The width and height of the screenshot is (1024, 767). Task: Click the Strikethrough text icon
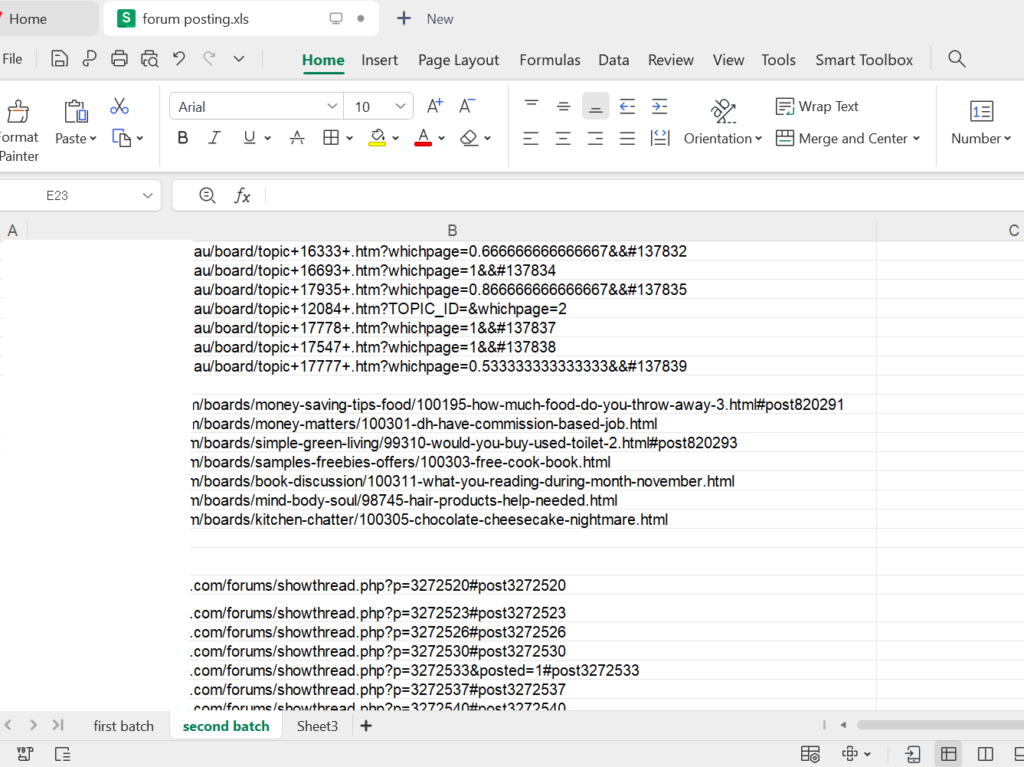[x=296, y=138]
